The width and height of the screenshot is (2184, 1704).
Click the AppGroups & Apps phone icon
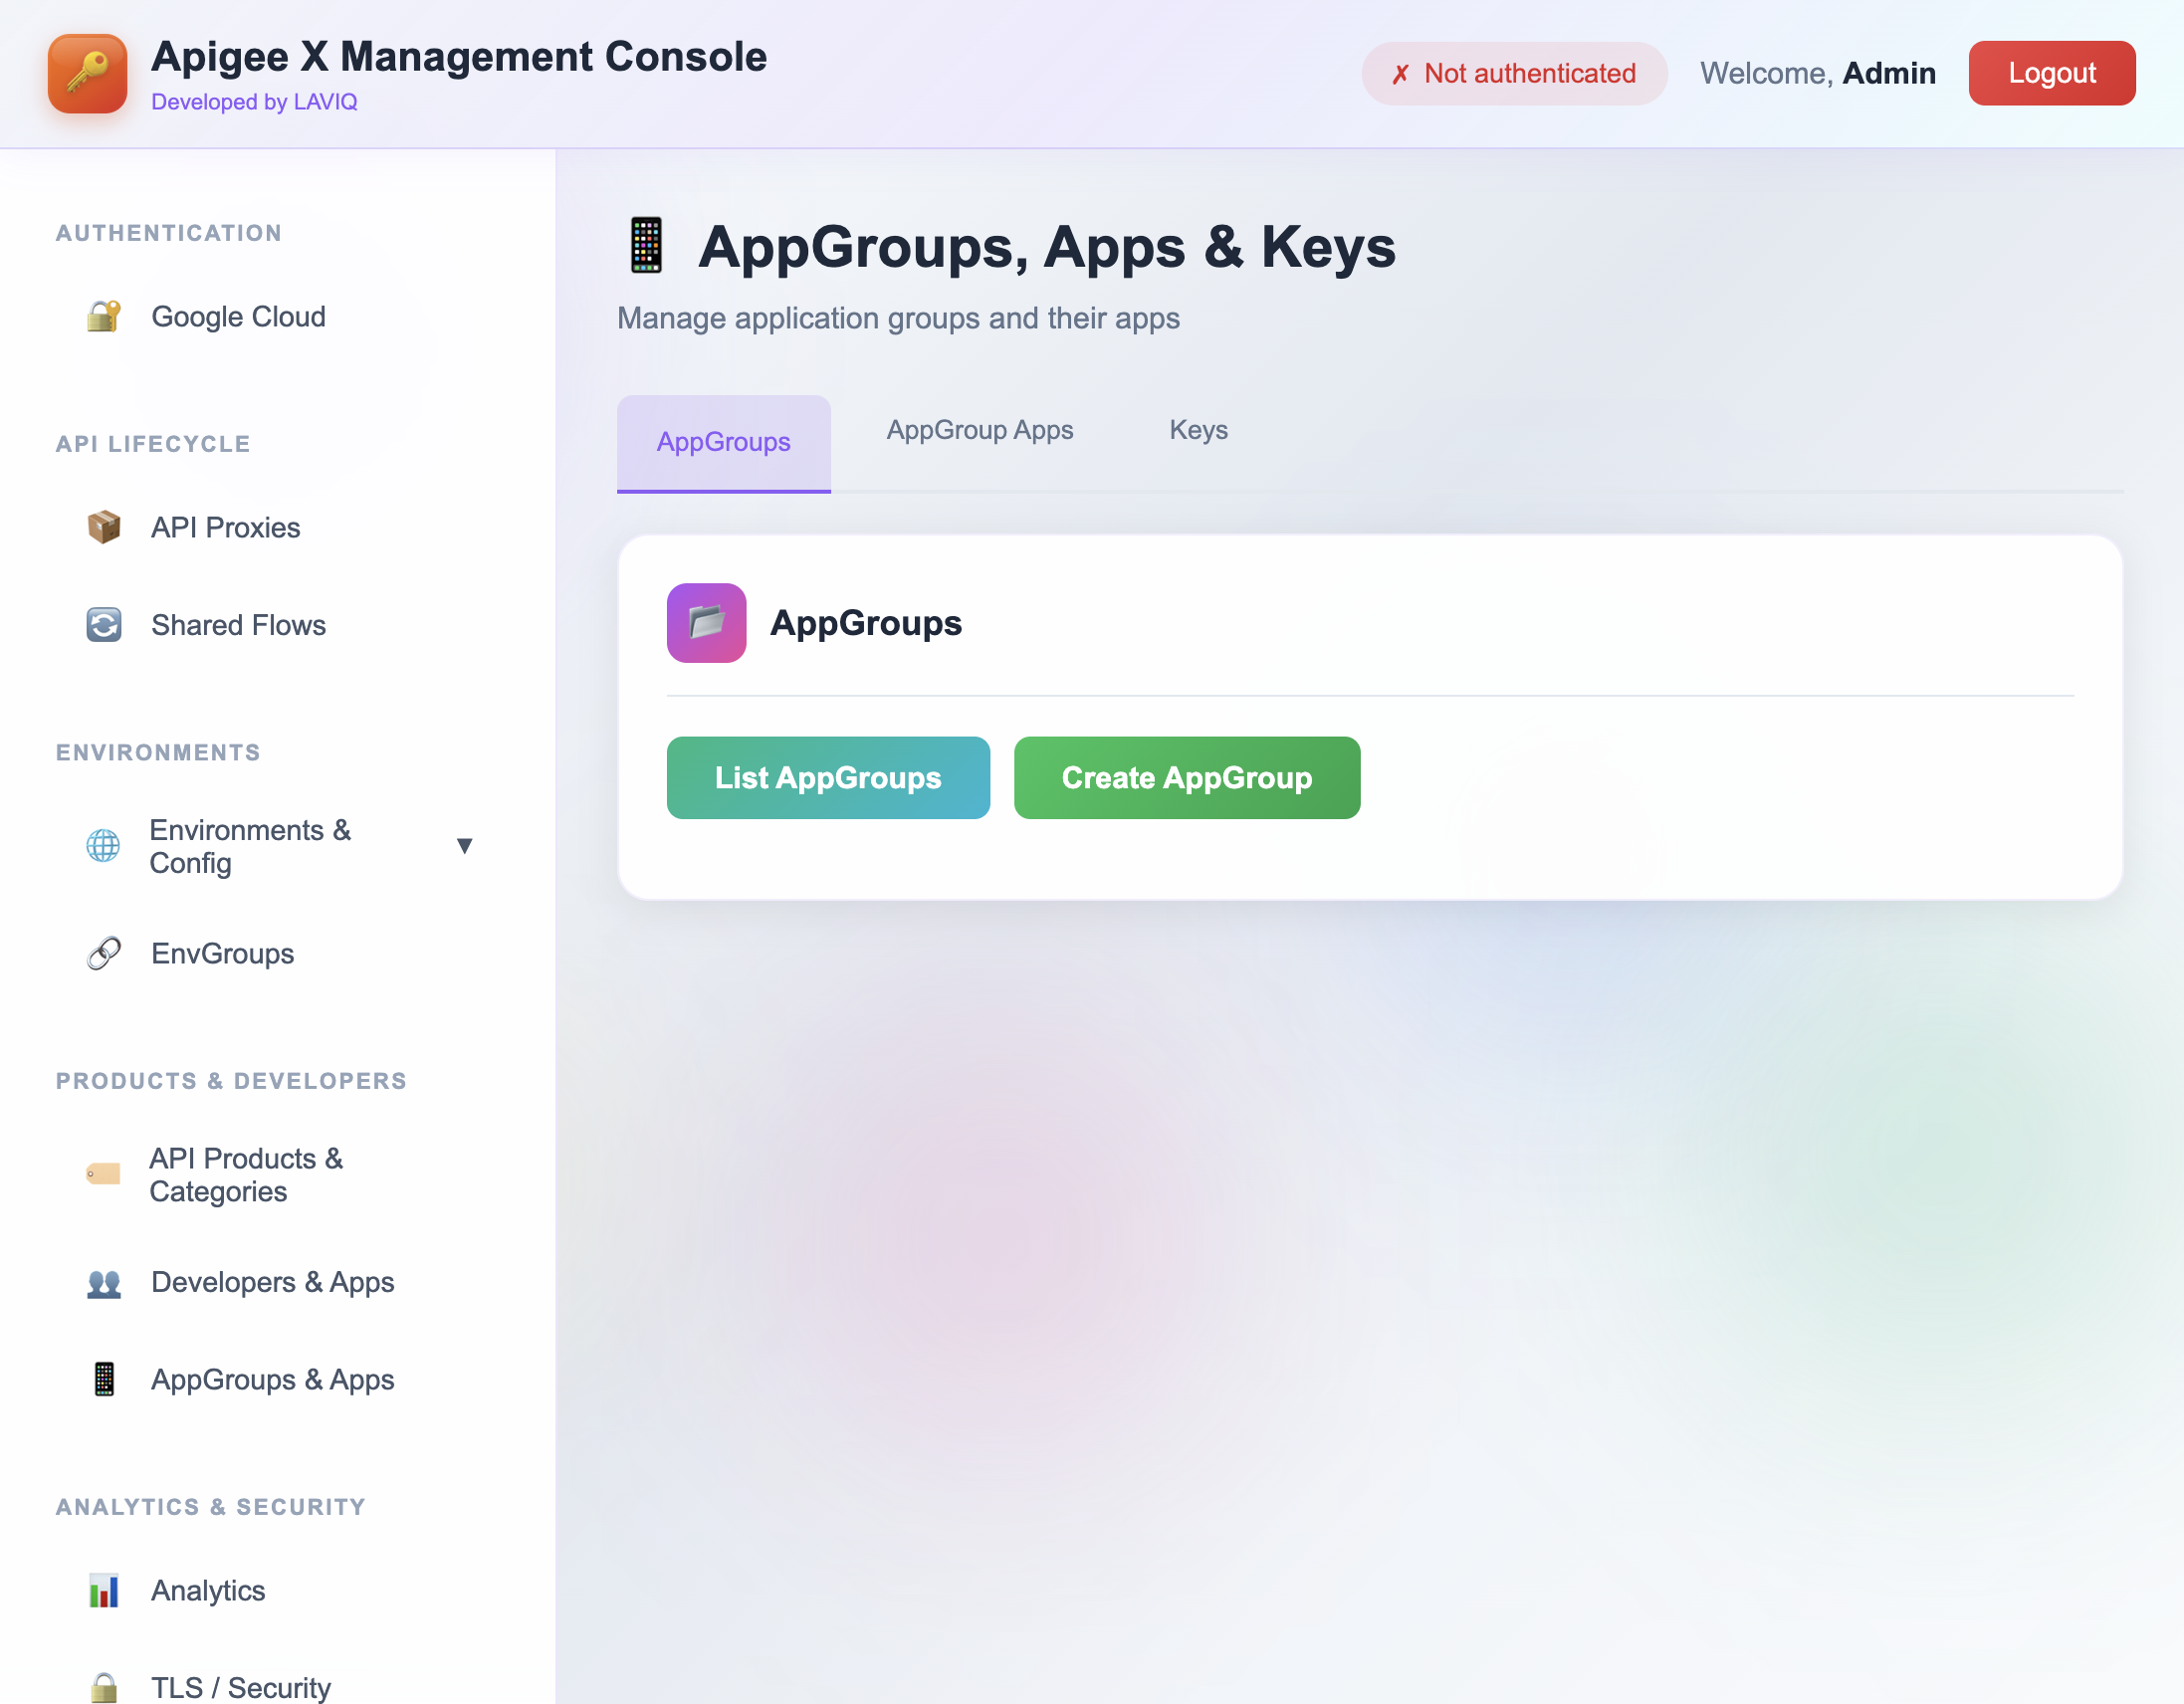point(104,1379)
